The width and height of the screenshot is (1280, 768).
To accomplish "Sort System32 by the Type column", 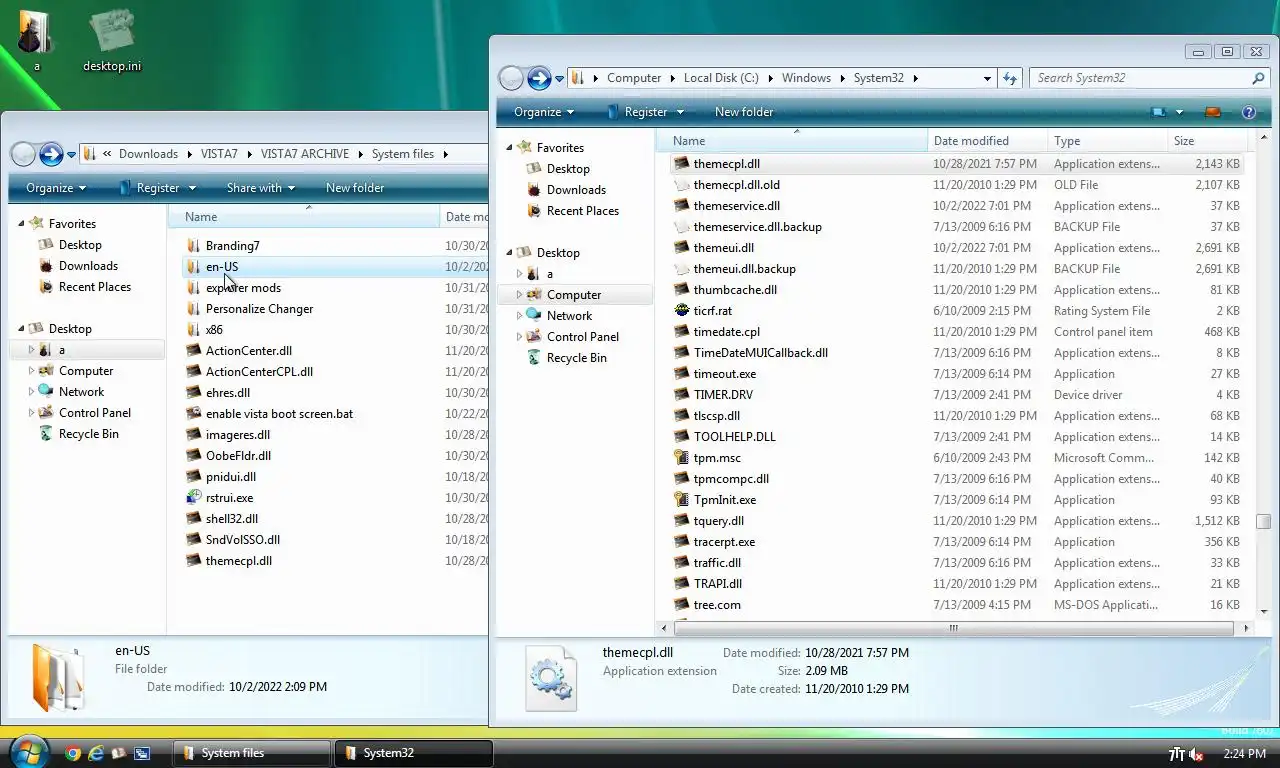I will click(x=1107, y=141).
